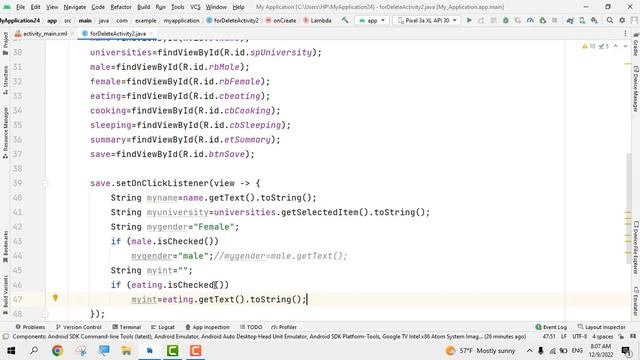Open the Bookmarks sidebar panel
The image size is (640, 360).
(5, 247)
